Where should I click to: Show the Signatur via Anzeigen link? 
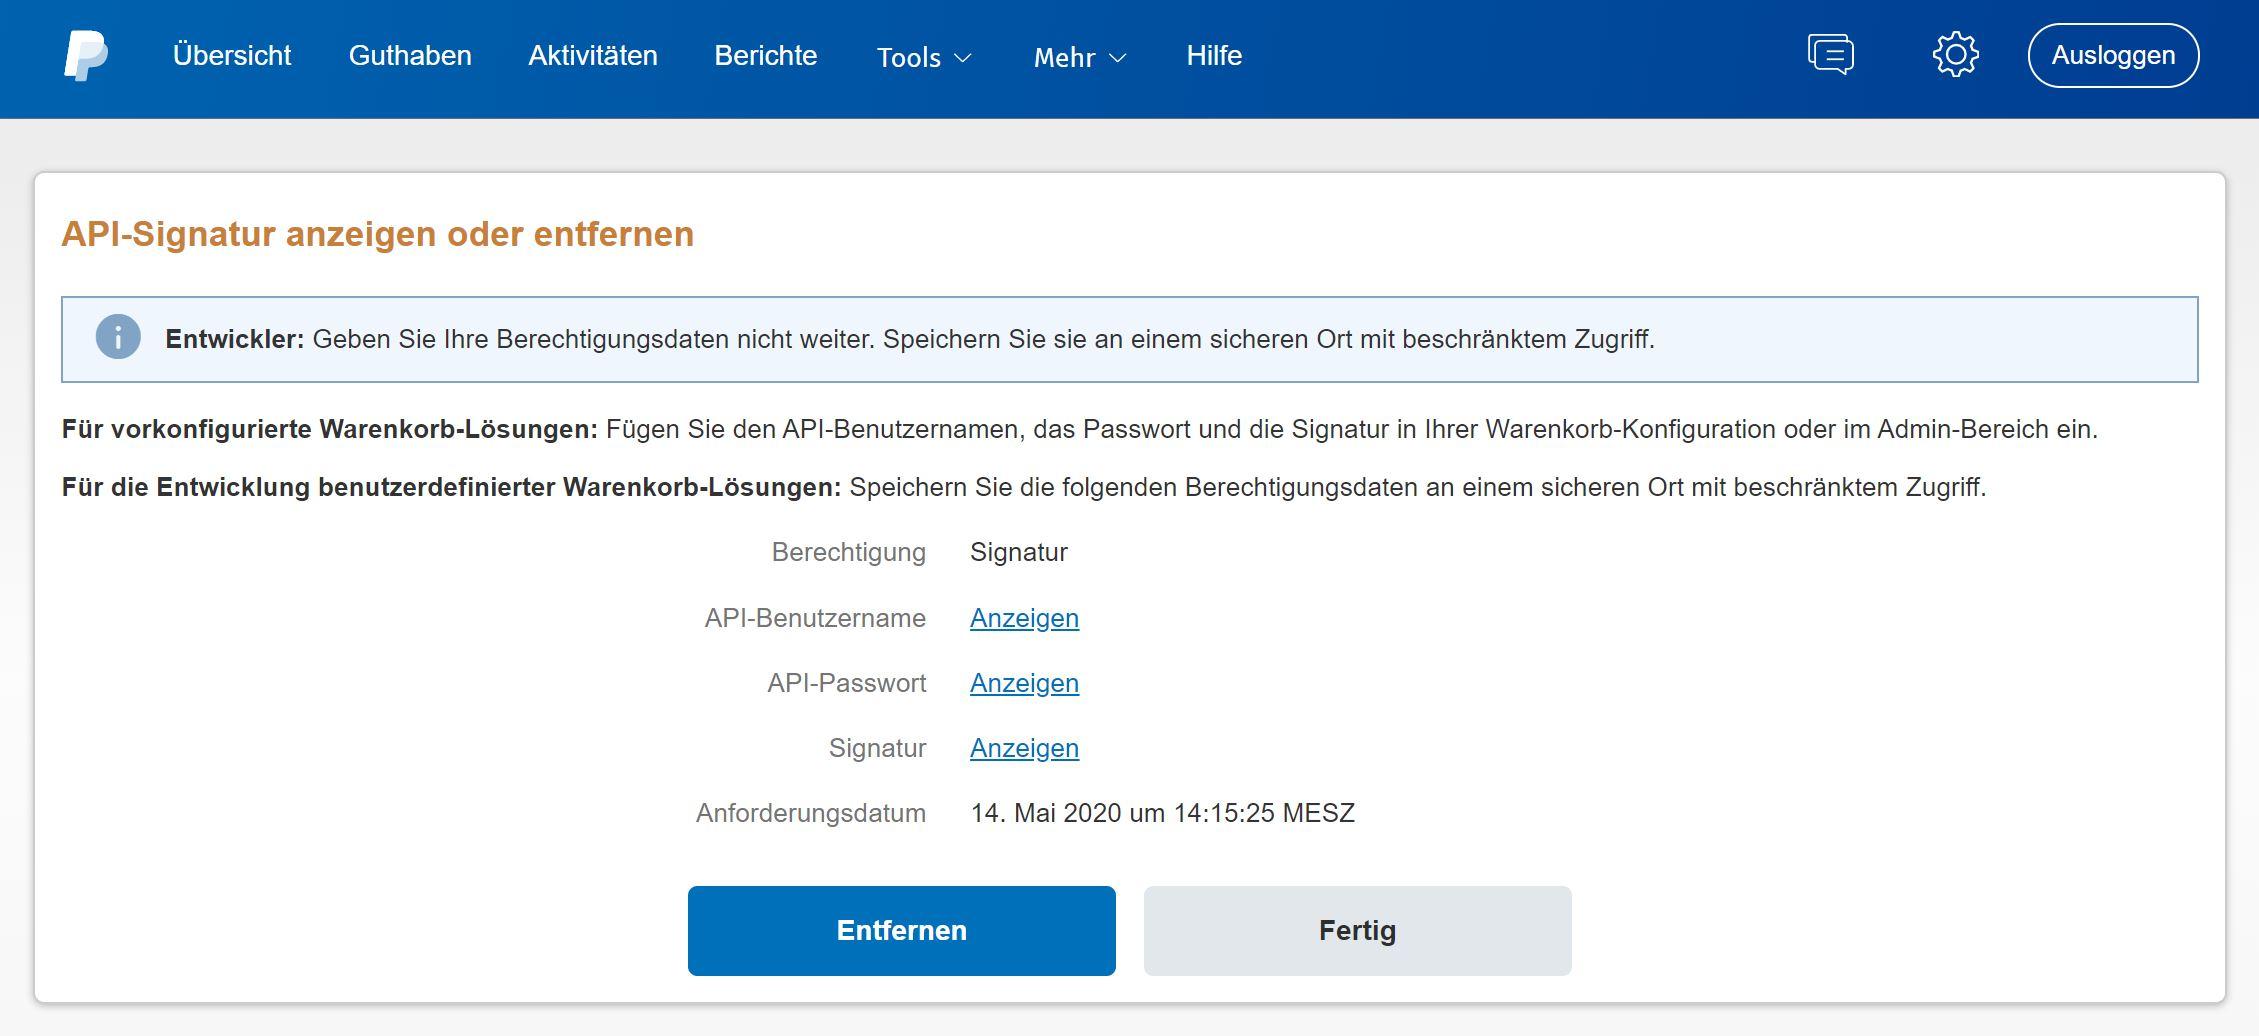click(1024, 748)
